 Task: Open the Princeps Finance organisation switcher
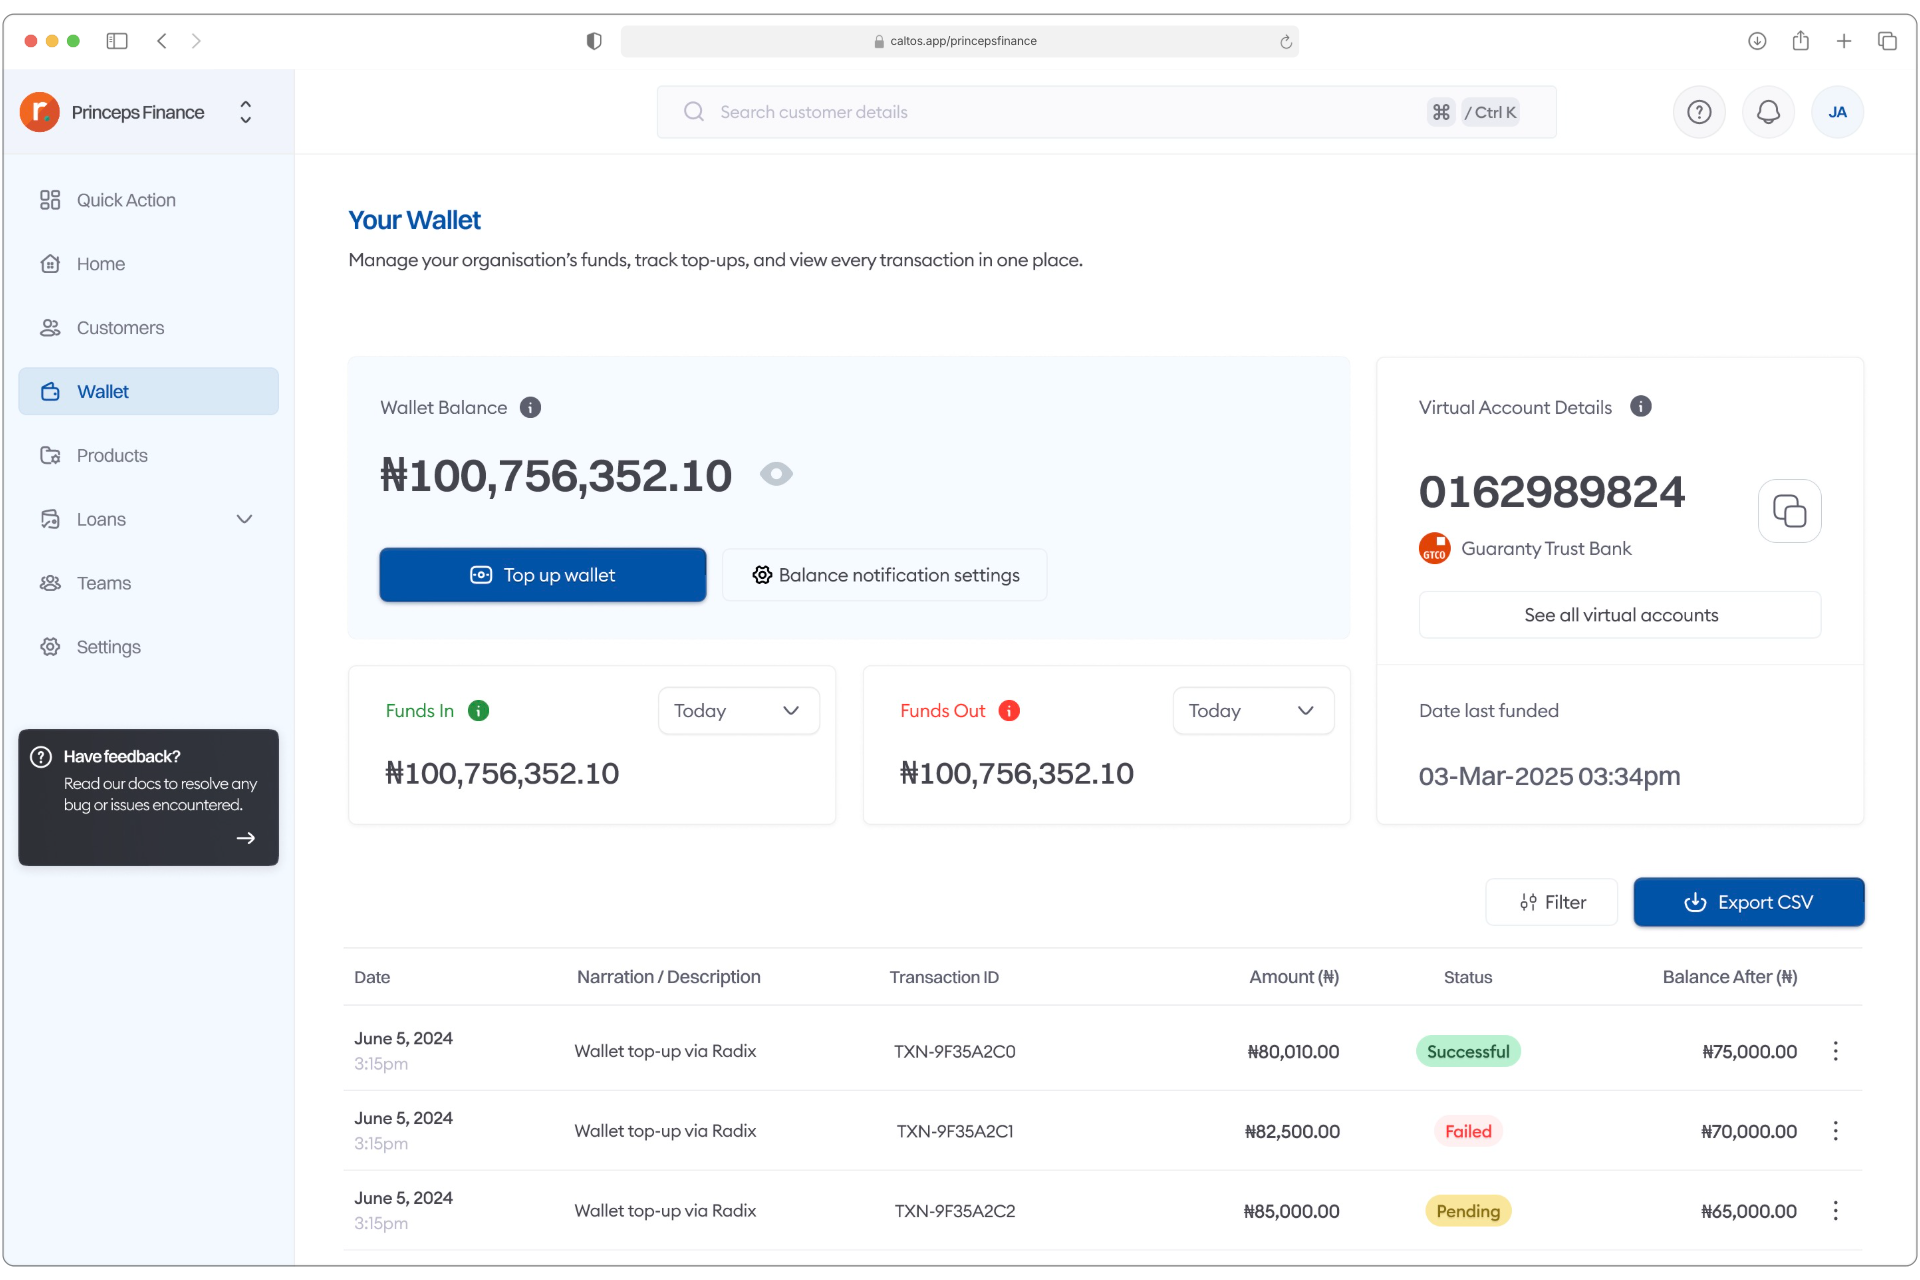245,112
